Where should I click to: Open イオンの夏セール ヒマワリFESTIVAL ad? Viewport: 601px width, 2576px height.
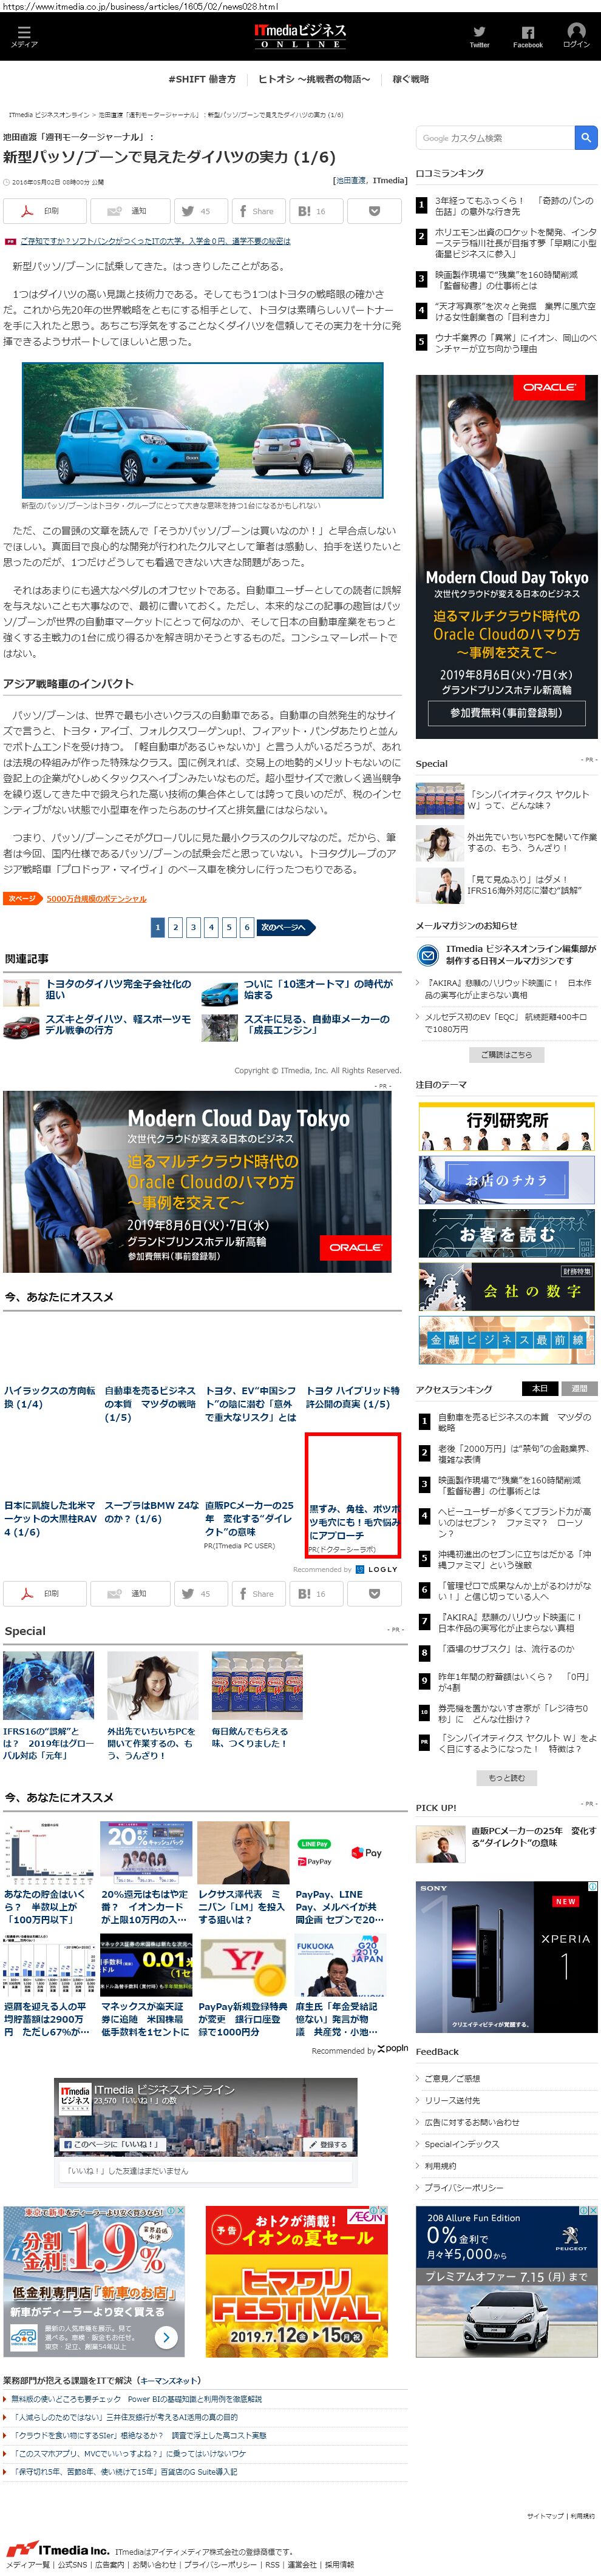[x=297, y=2281]
